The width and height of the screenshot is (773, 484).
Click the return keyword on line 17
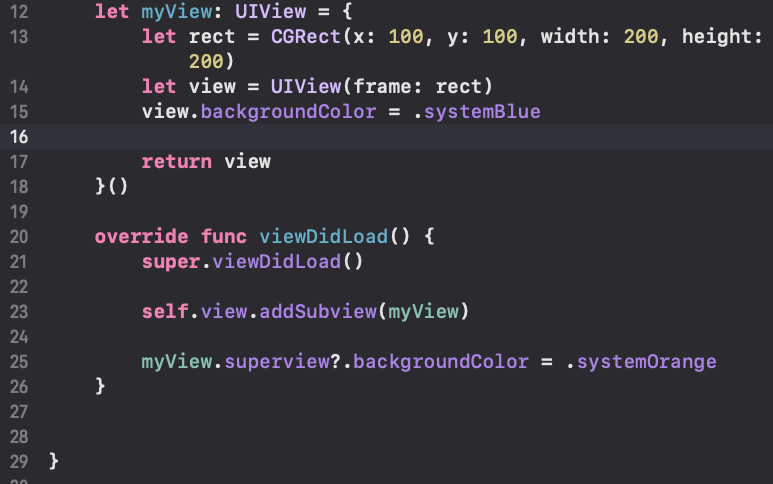[176, 162]
